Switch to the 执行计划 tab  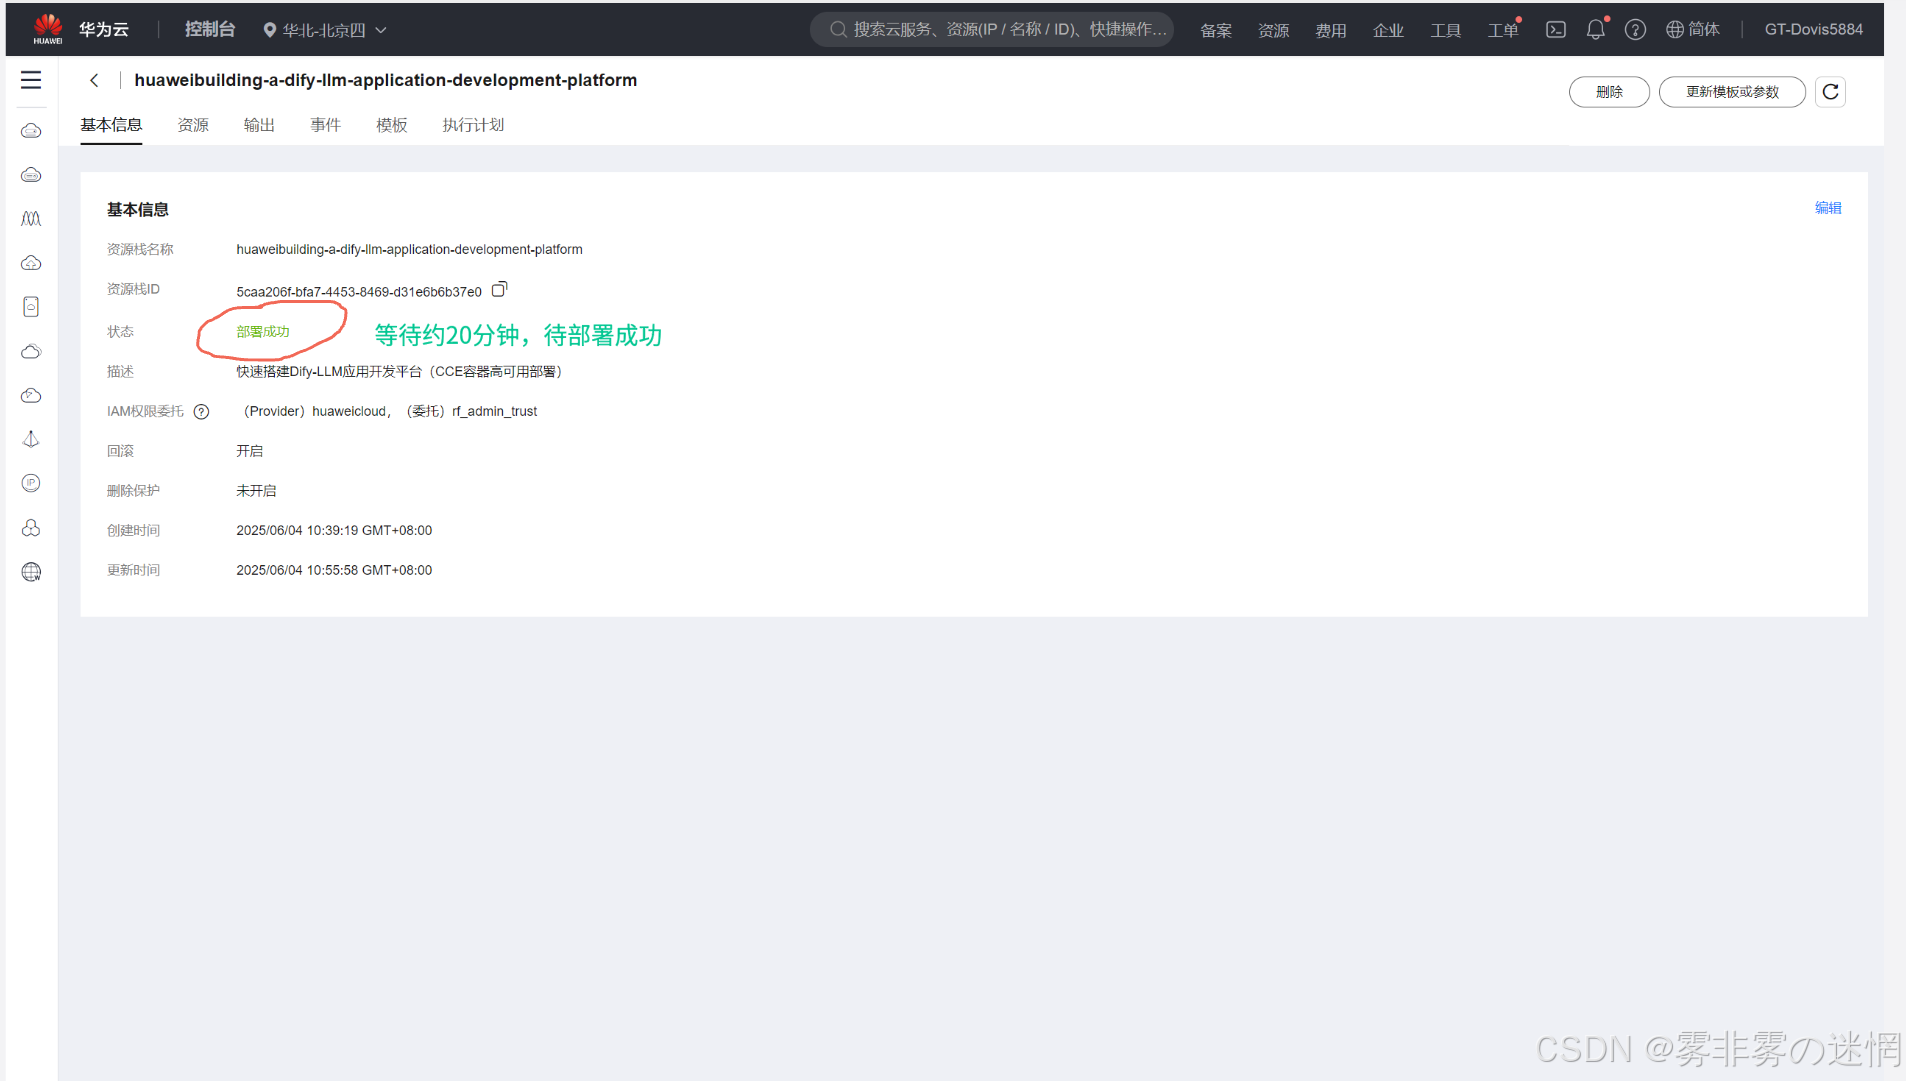pos(473,125)
